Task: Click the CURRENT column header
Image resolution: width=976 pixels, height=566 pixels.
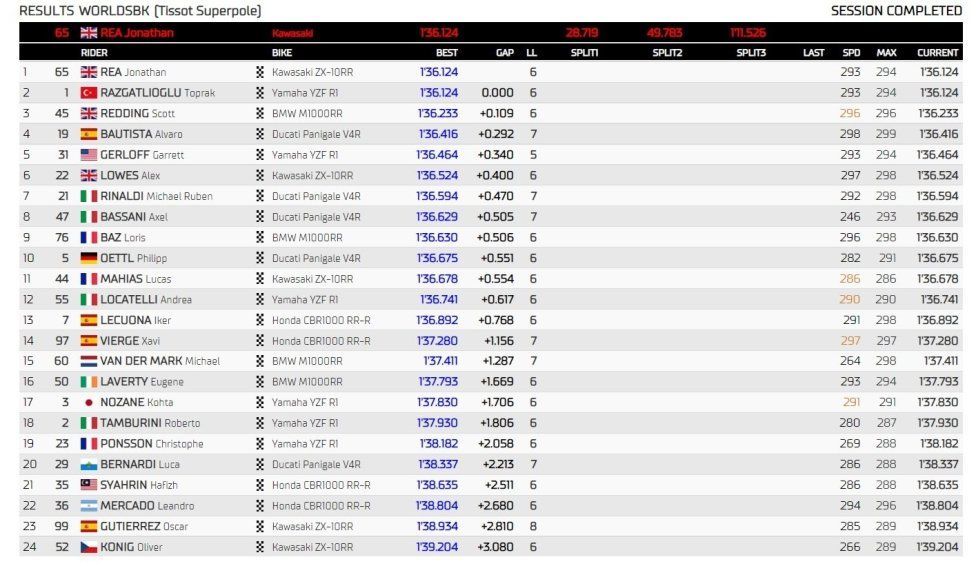Action: tap(937, 53)
